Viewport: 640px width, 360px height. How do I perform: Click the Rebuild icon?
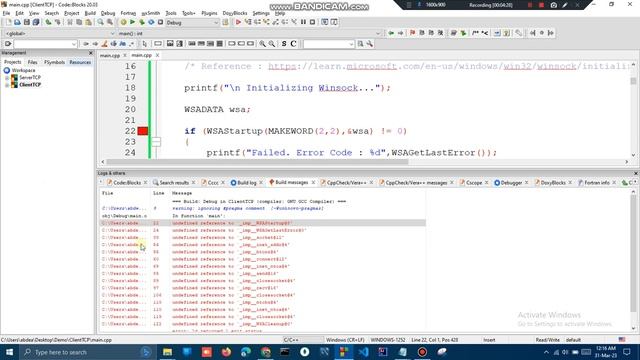[x=151, y=22]
